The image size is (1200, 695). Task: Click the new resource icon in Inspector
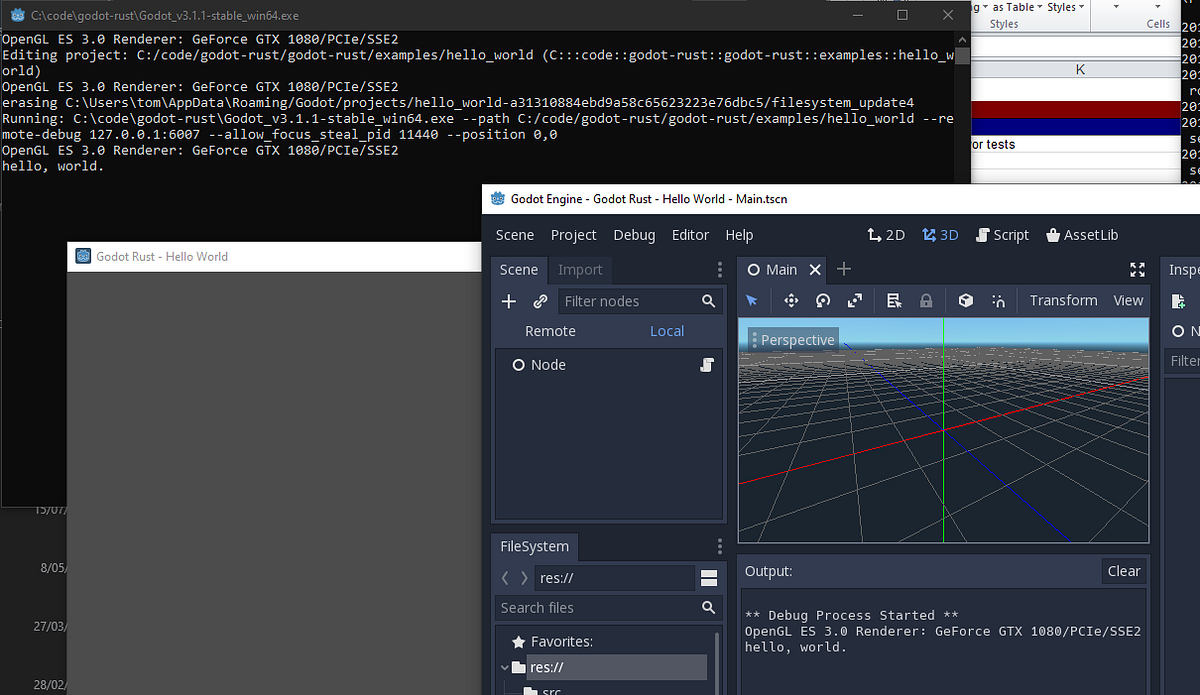pyautogui.click(x=1179, y=301)
